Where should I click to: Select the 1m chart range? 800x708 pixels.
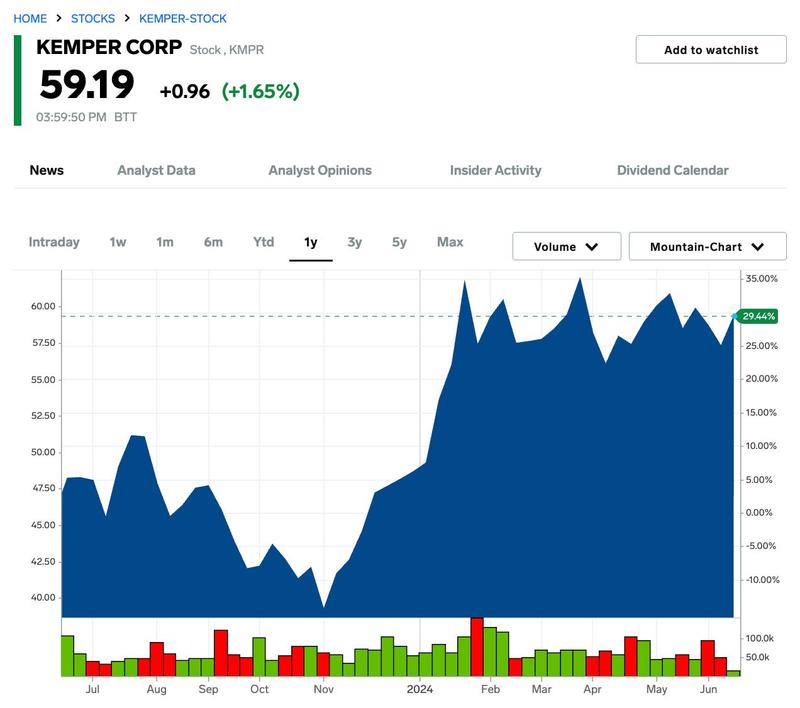165,242
